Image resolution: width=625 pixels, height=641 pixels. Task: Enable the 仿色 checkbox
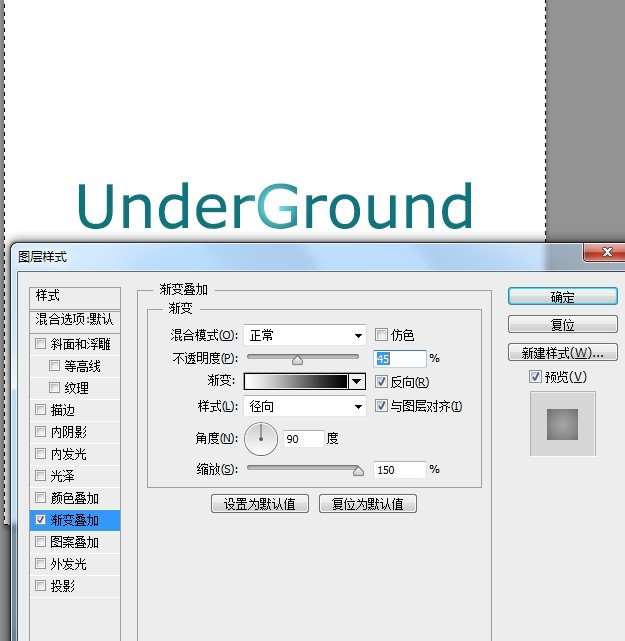381,335
